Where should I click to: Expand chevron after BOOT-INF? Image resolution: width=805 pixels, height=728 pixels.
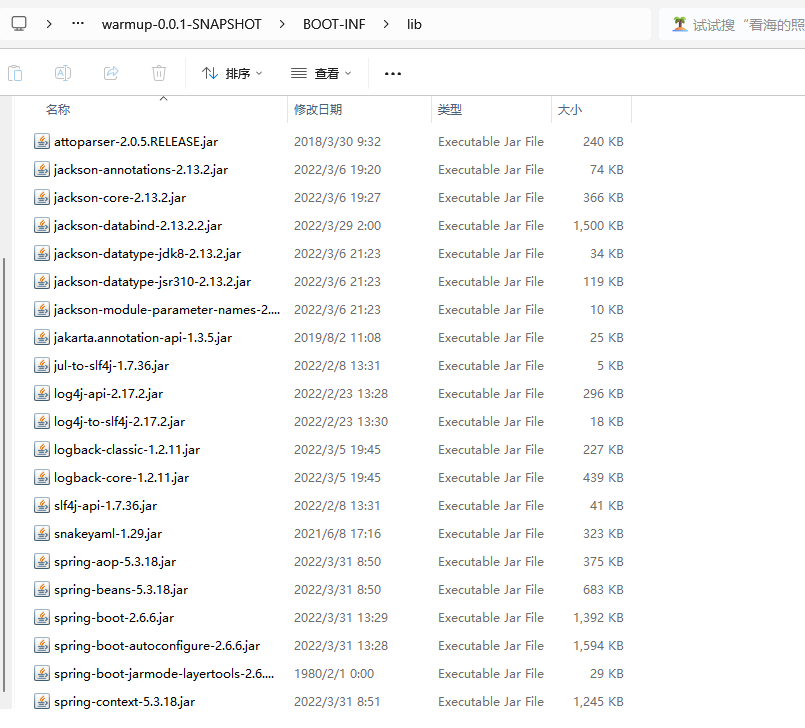pos(386,24)
